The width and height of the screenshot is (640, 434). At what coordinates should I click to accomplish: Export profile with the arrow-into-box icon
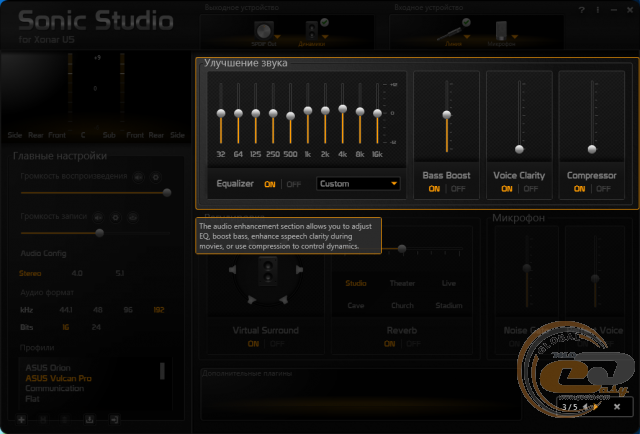114,419
